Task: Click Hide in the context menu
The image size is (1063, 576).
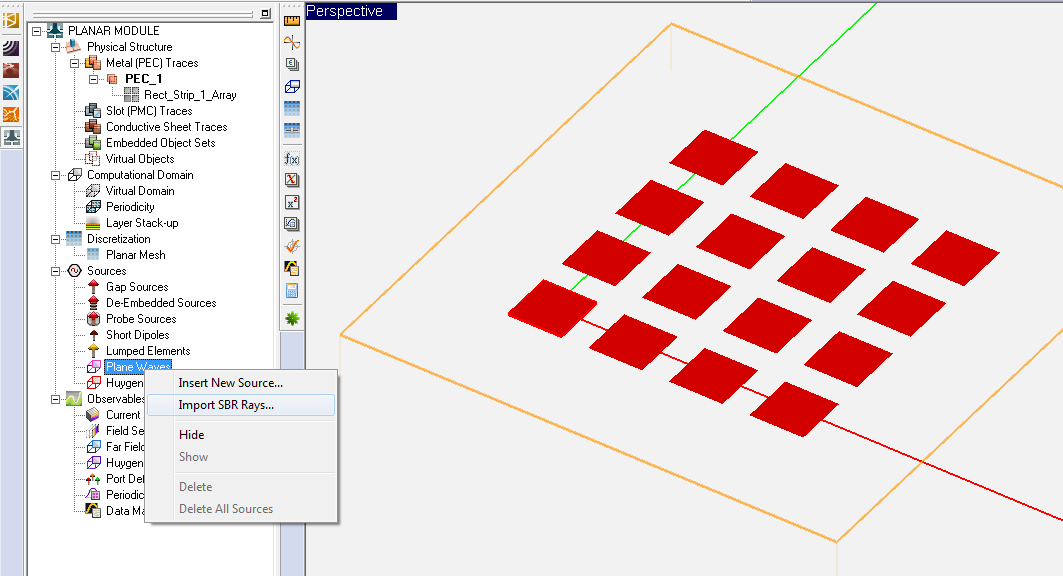Action: 191,435
